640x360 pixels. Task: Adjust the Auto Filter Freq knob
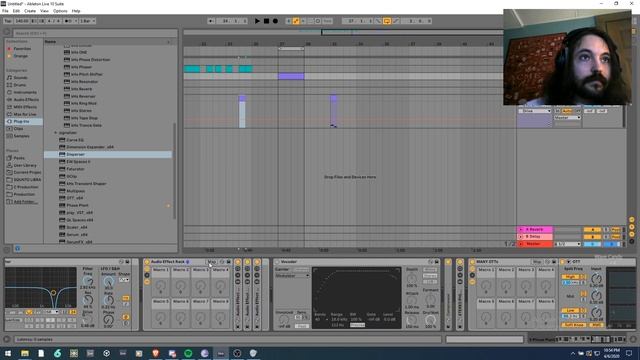[x=88, y=281]
